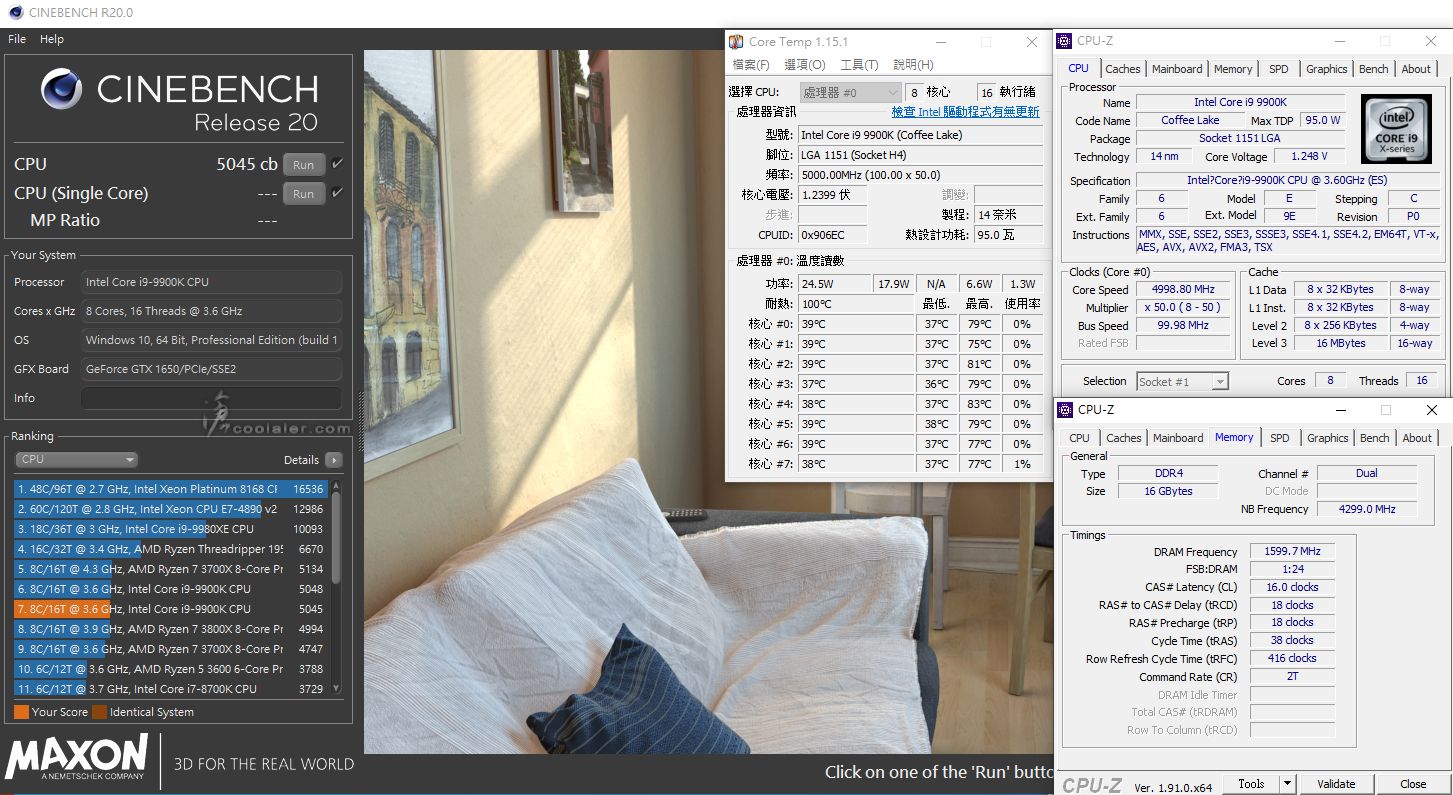Switch to SPD tab in upper CPU-Z
This screenshot has height=795, width=1453.
pos(1279,69)
